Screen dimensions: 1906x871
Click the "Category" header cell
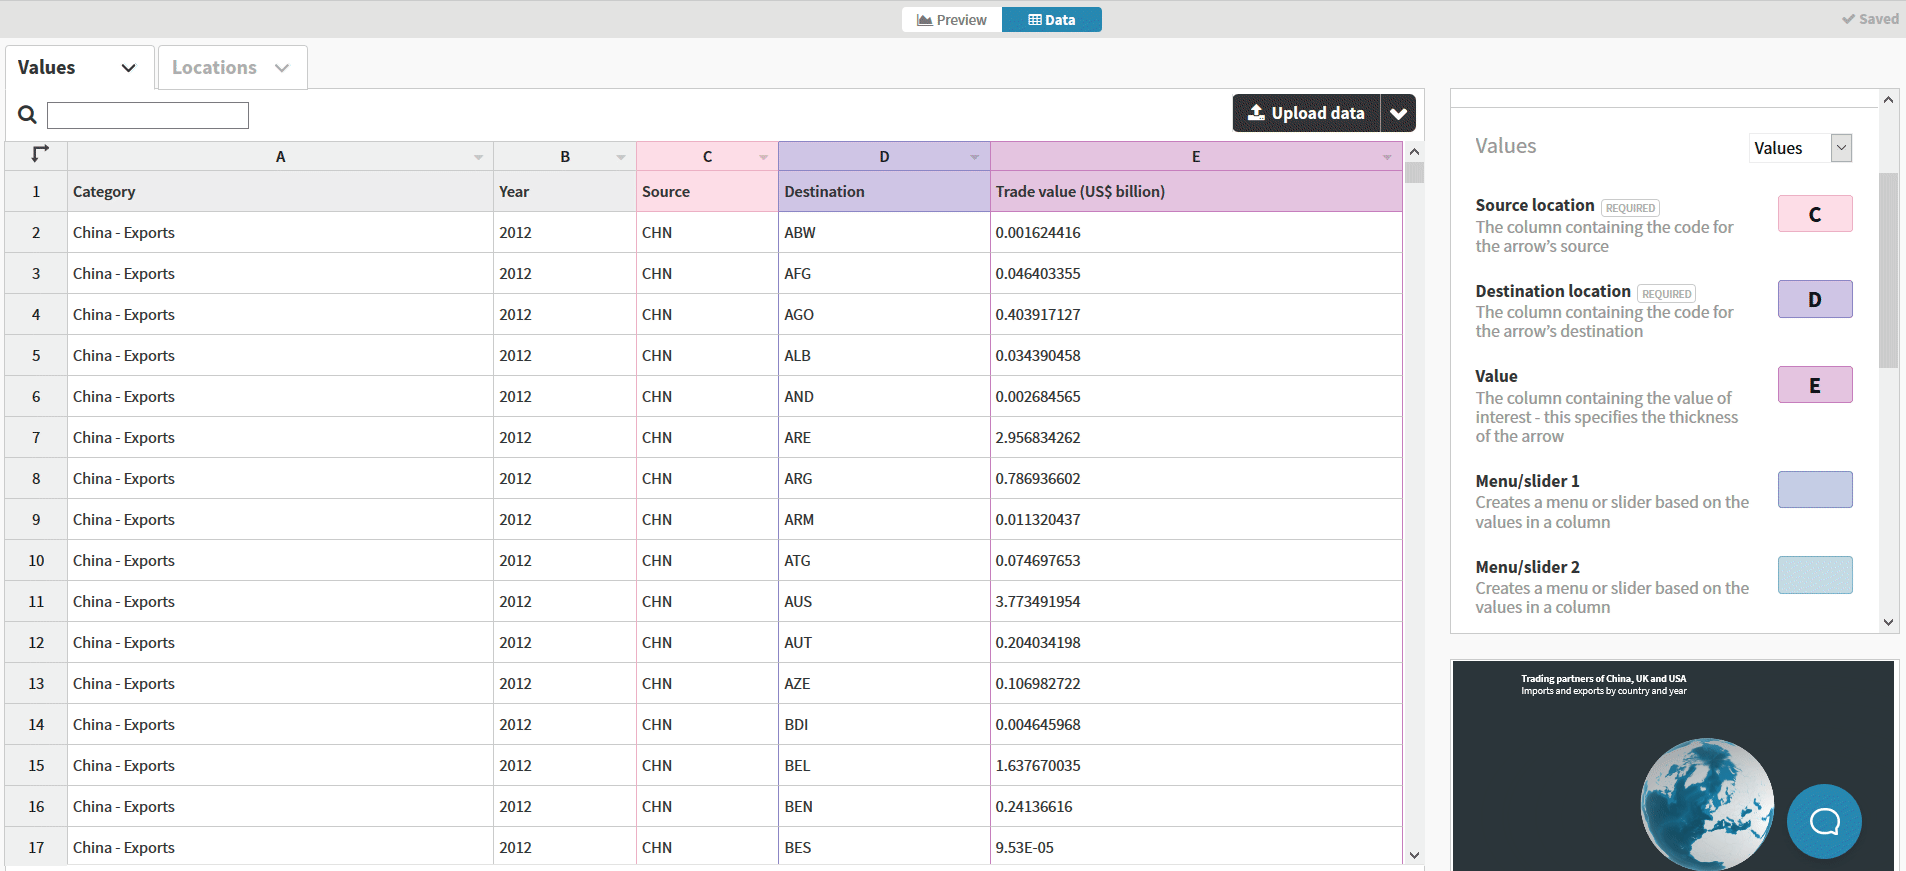(x=280, y=191)
